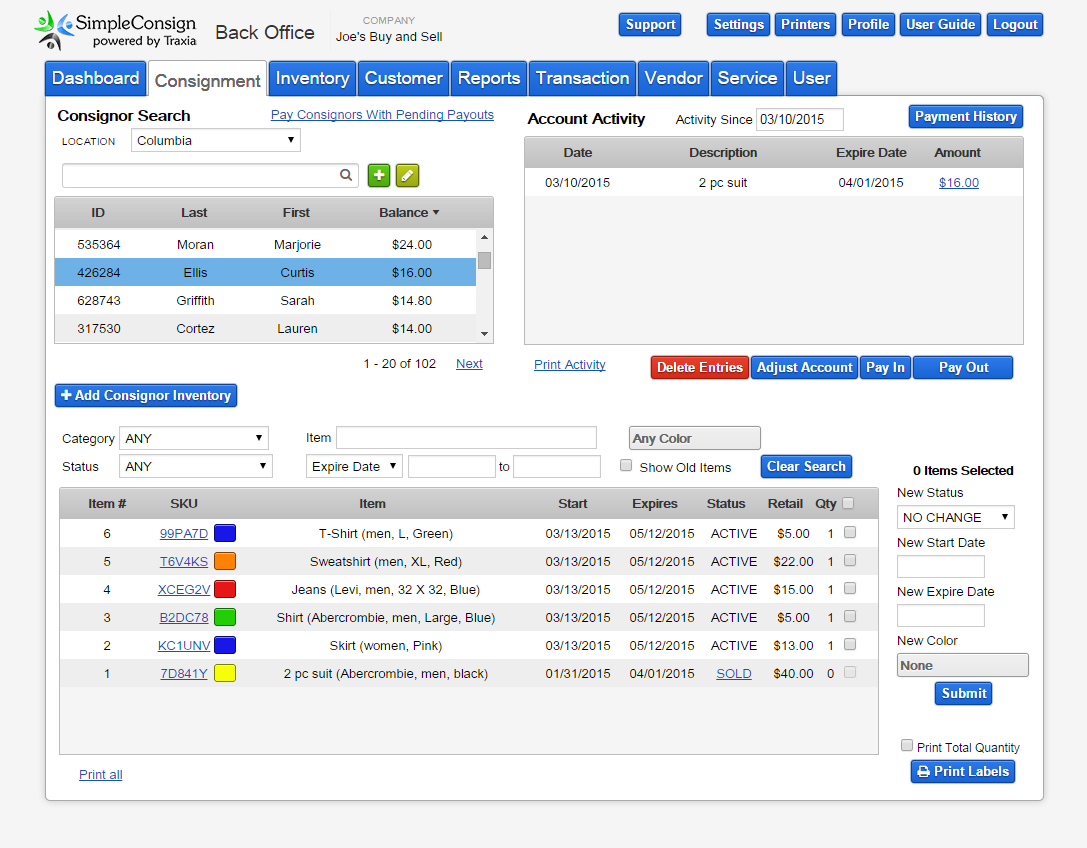The image size is (1087, 848).
Task: Open the Reports tab
Action: pyautogui.click(x=488, y=78)
